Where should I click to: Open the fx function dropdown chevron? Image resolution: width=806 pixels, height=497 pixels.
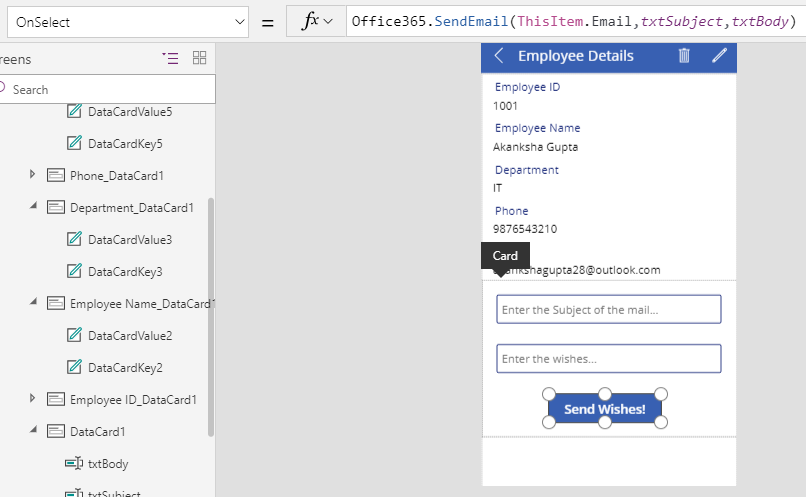pyautogui.click(x=327, y=21)
